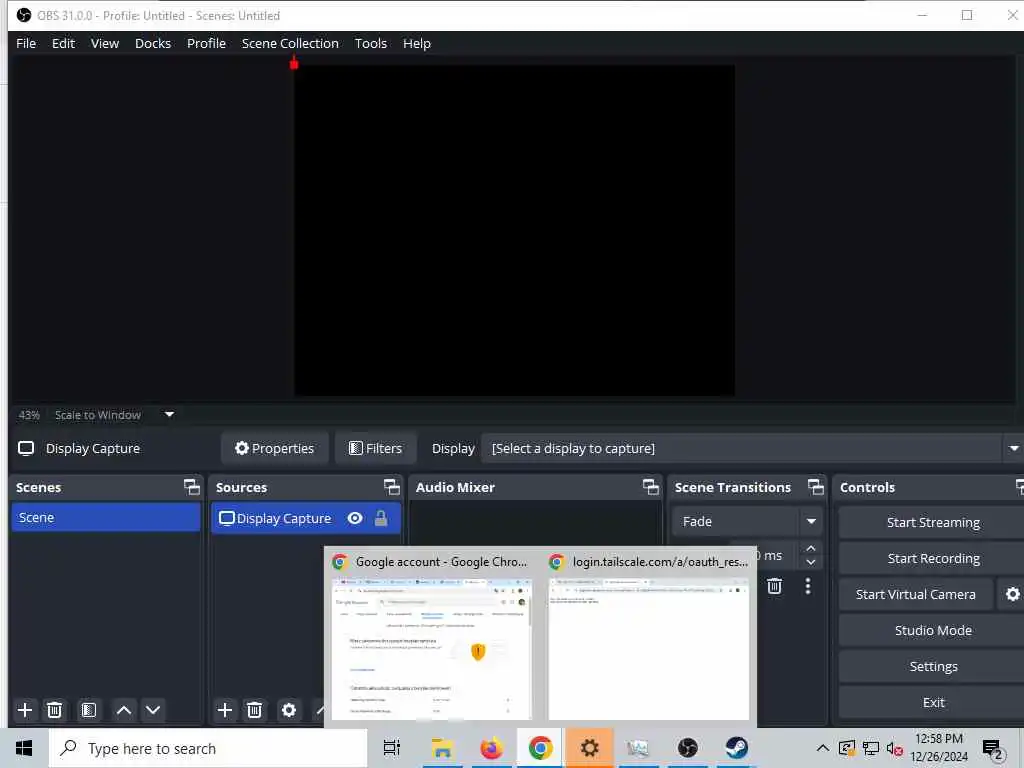
Task: Open the Display selection combo box
Action: click(x=751, y=449)
